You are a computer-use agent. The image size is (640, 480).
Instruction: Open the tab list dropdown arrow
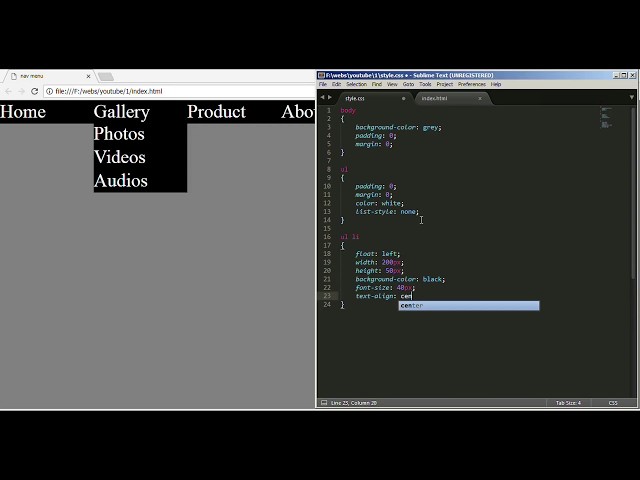pyautogui.click(x=631, y=97)
